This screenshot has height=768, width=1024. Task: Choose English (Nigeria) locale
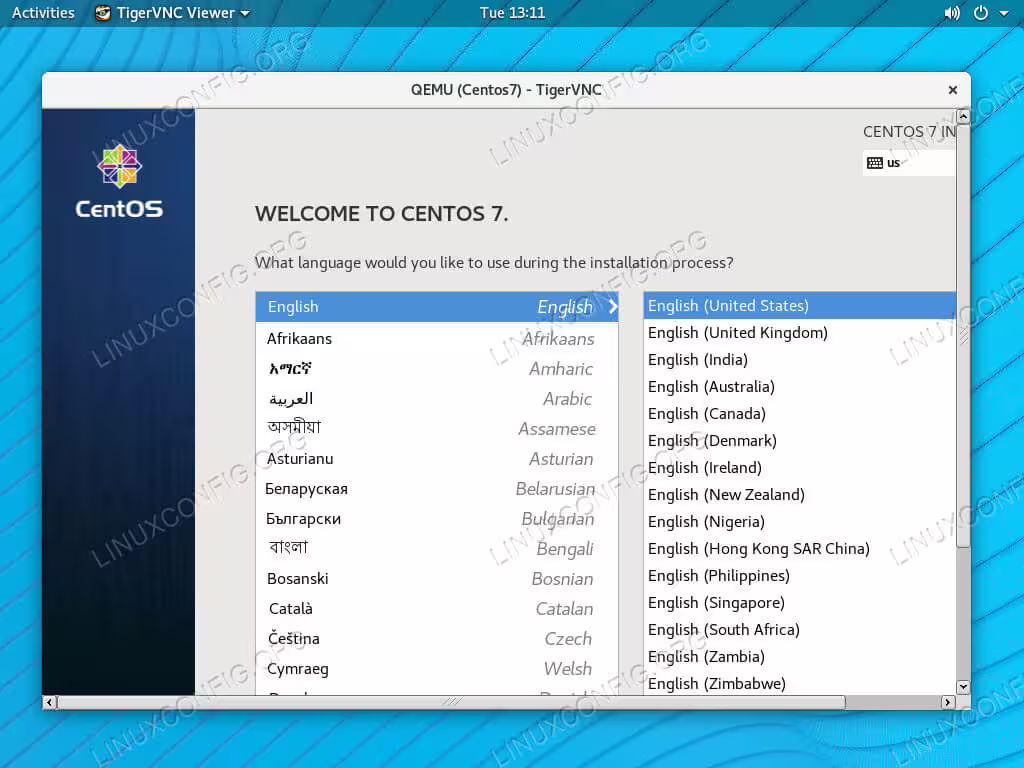click(799, 522)
